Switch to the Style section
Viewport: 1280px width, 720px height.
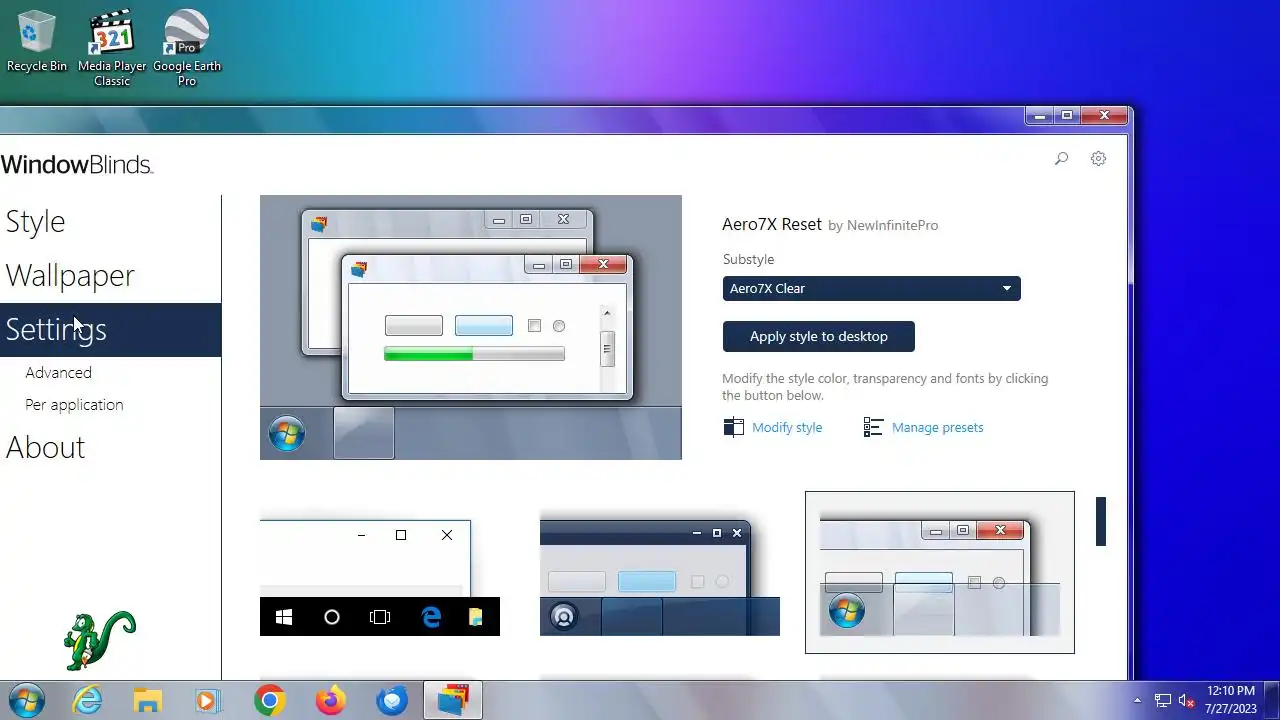110,222
